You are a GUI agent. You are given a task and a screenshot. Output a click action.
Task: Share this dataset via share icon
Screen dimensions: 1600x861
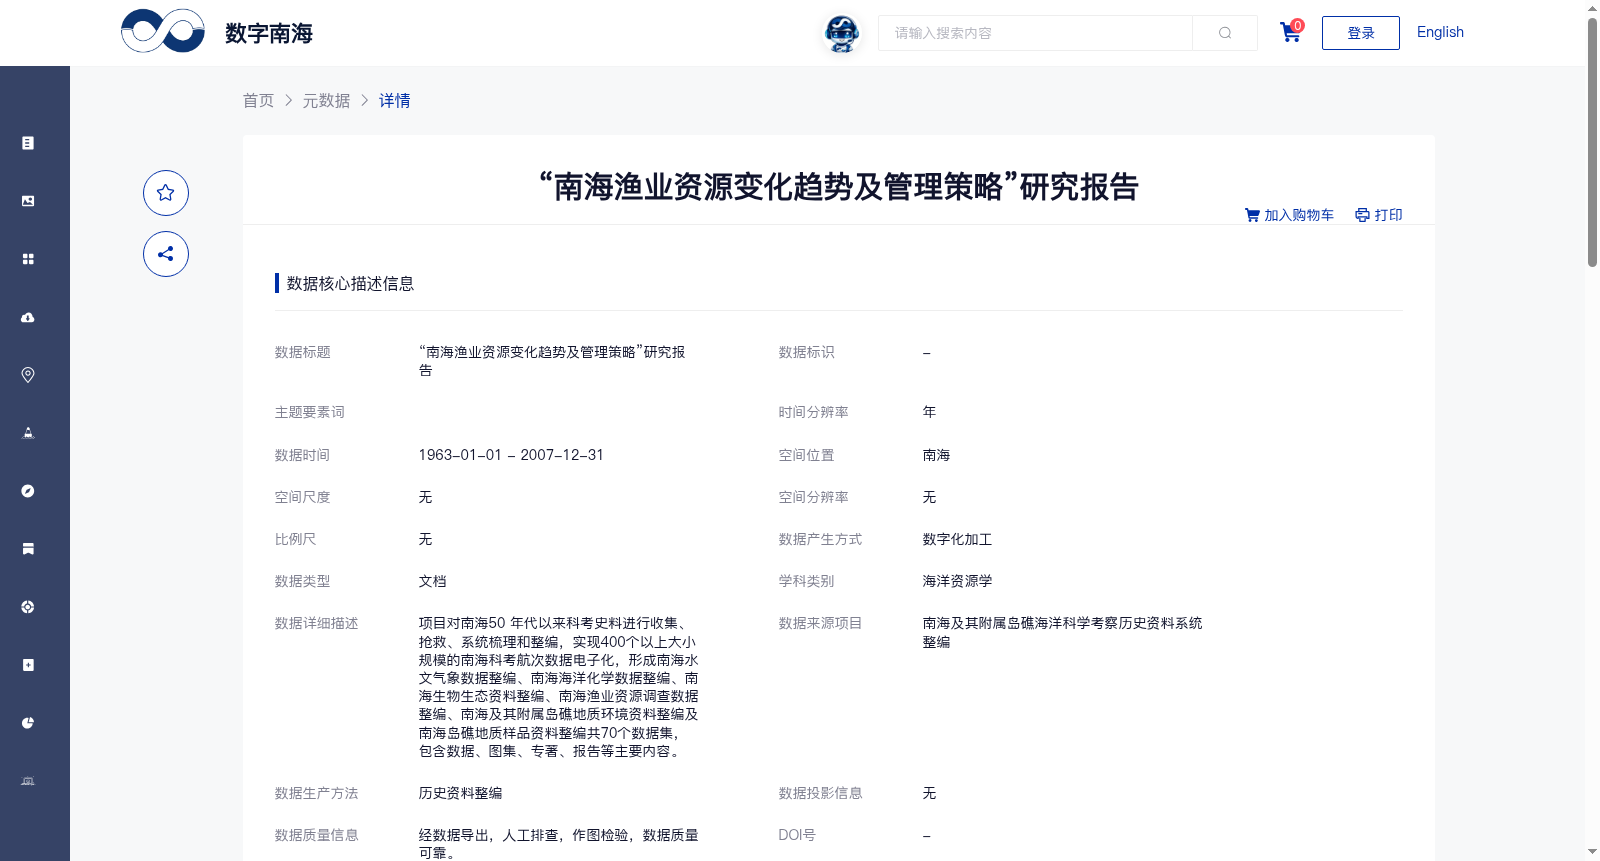(166, 254)
